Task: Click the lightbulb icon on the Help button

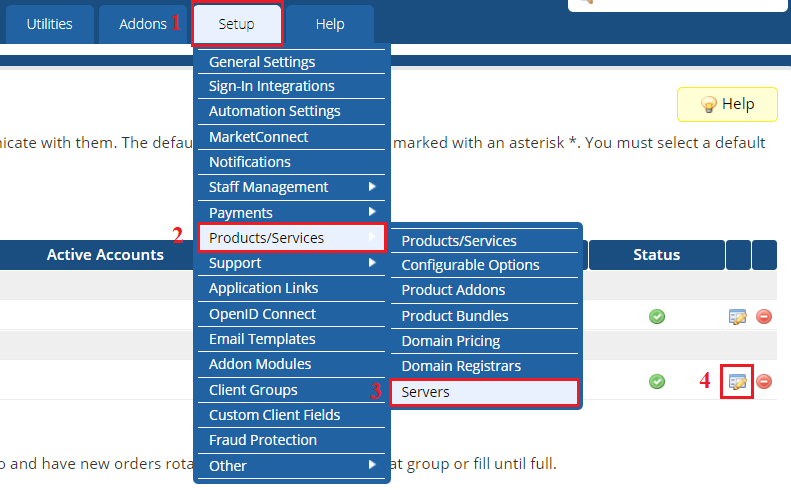Action: (x=708, y=105)
